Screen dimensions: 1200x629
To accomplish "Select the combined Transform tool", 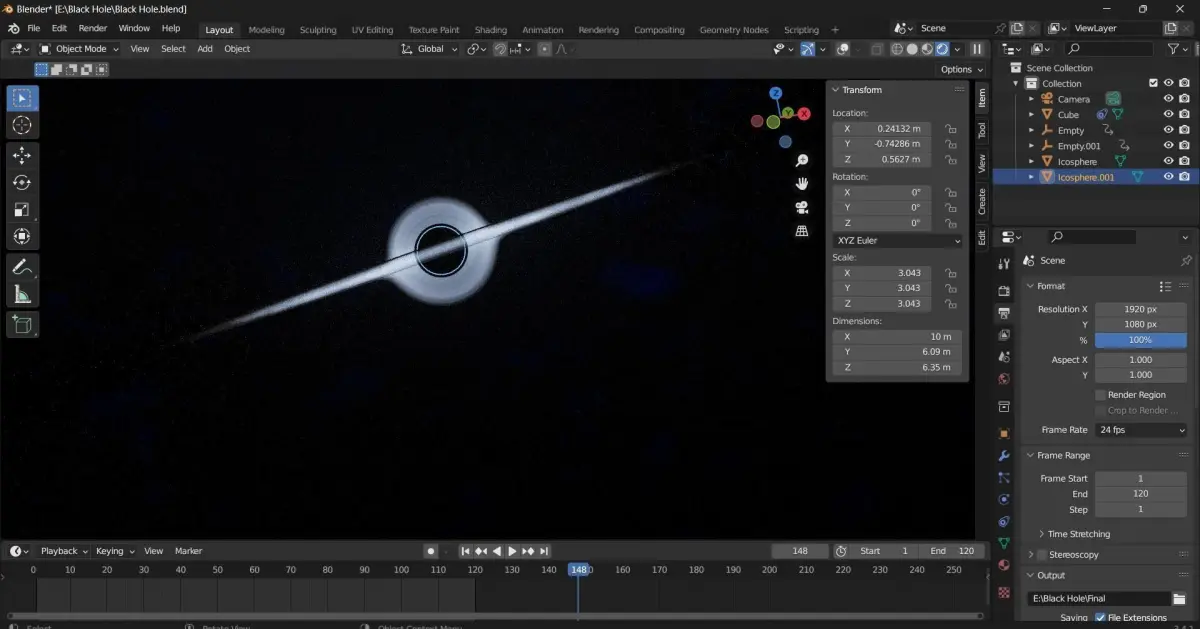I will pos(22,237).
